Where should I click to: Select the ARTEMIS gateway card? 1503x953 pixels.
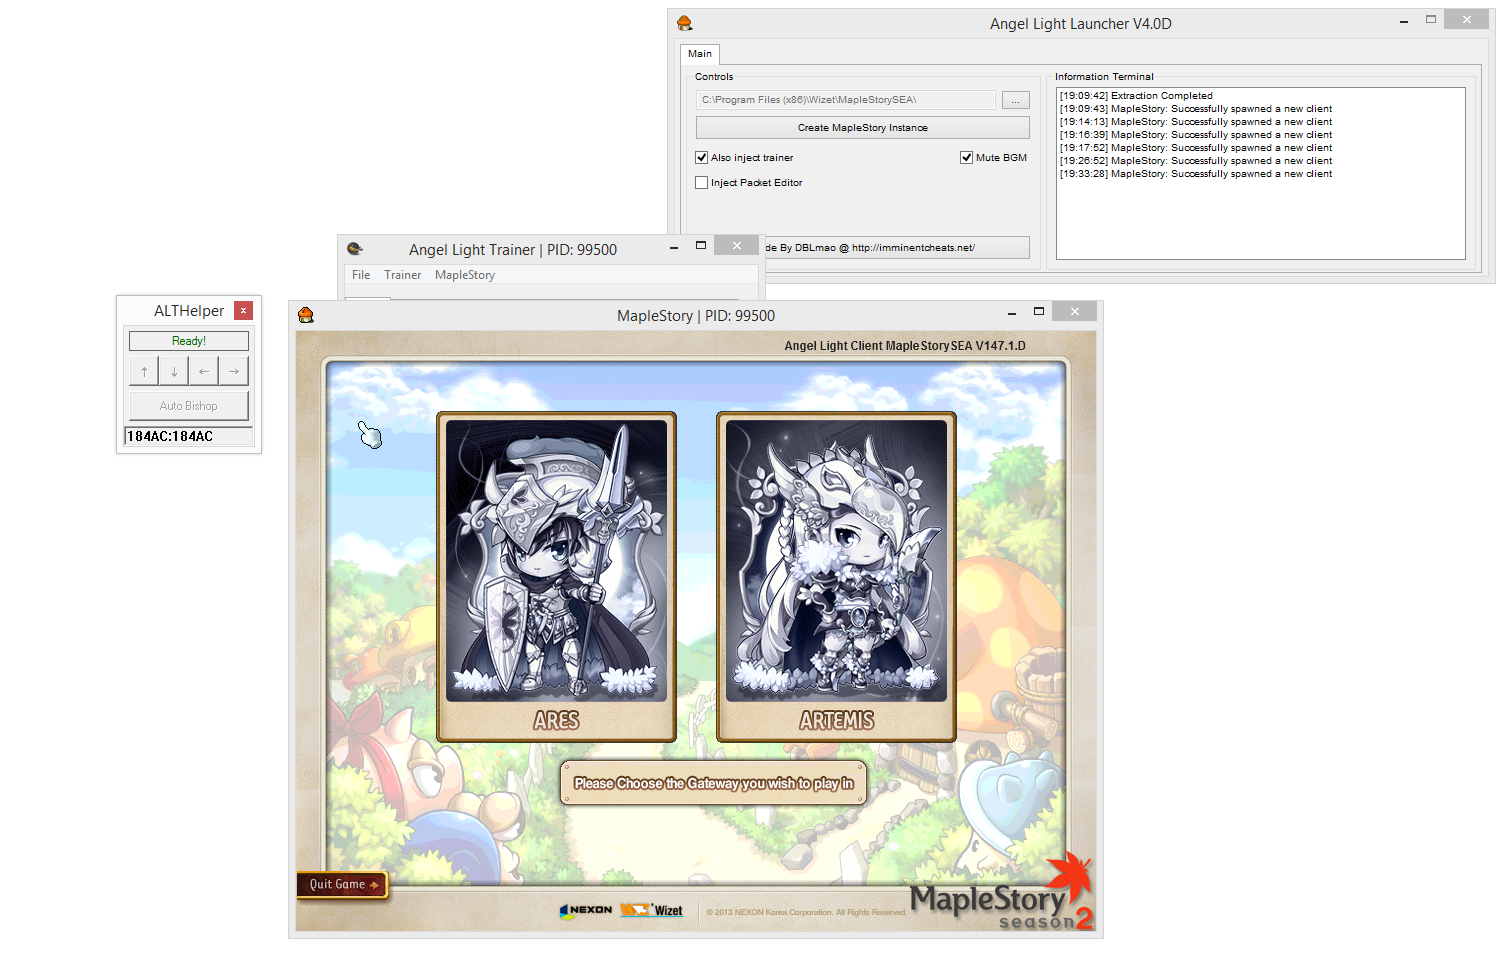(x=836, y=577)
